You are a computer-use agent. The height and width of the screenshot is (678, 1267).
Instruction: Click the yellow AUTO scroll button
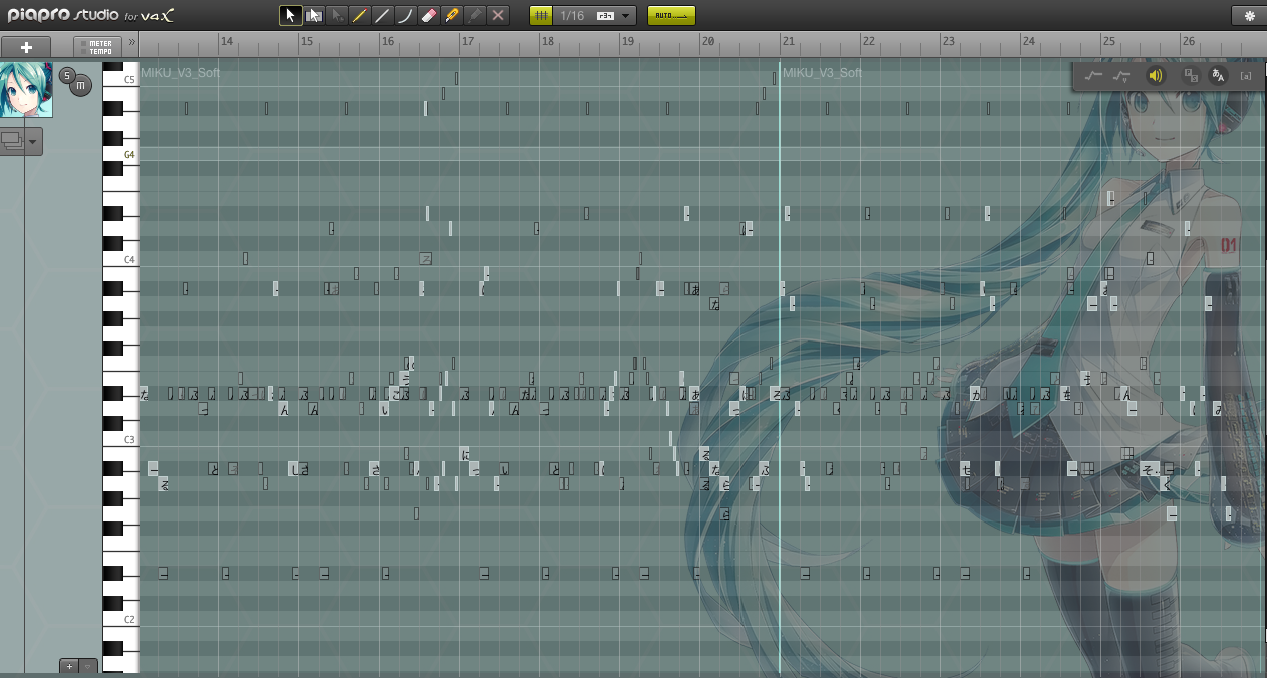(671, 15)
